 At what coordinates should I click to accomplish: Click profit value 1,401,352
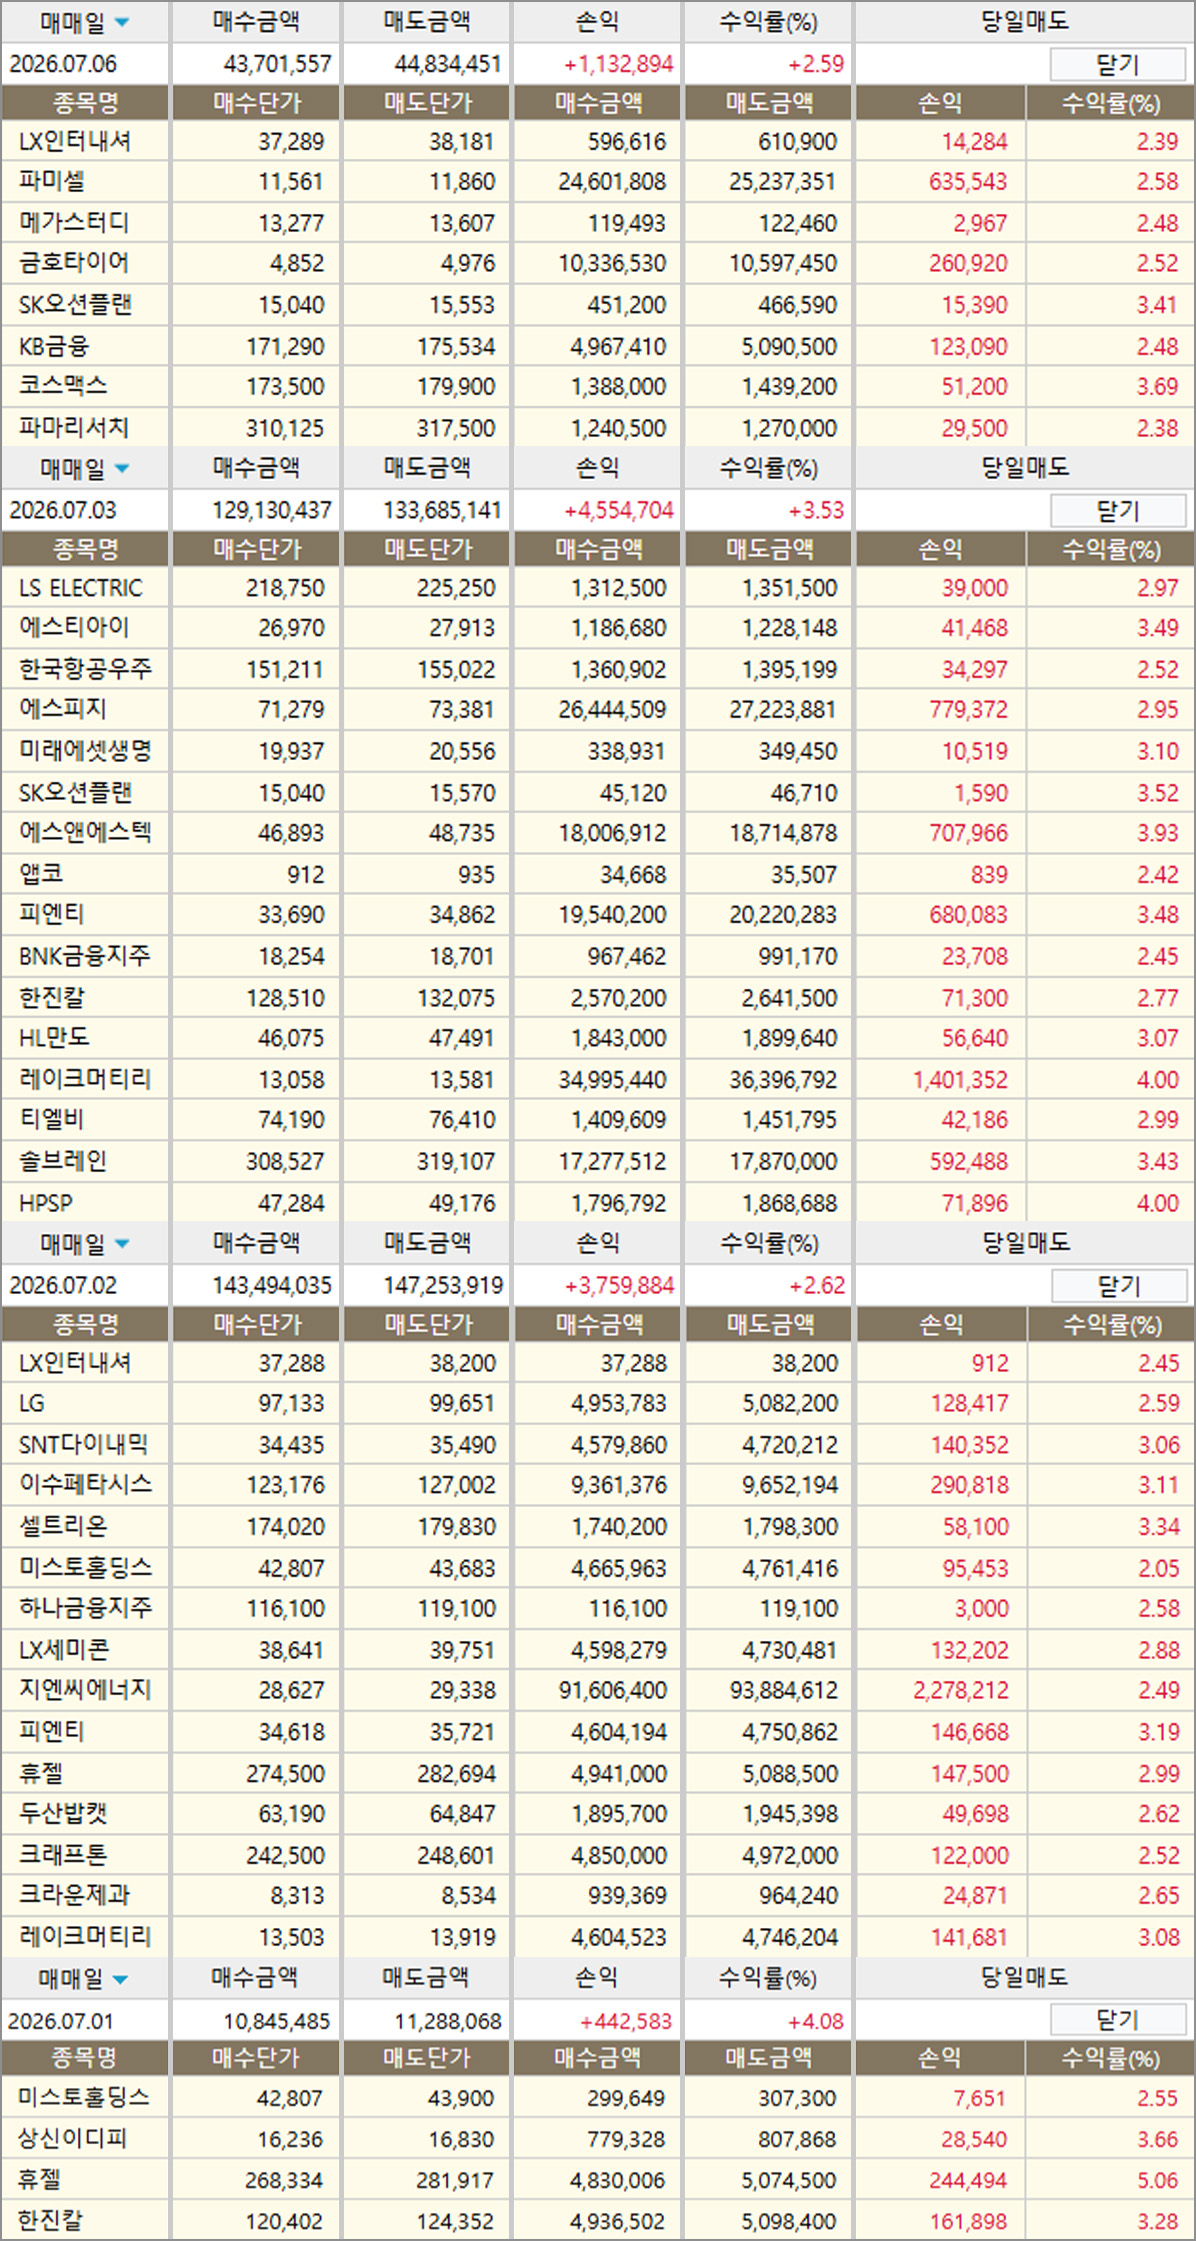[960, 1080]
